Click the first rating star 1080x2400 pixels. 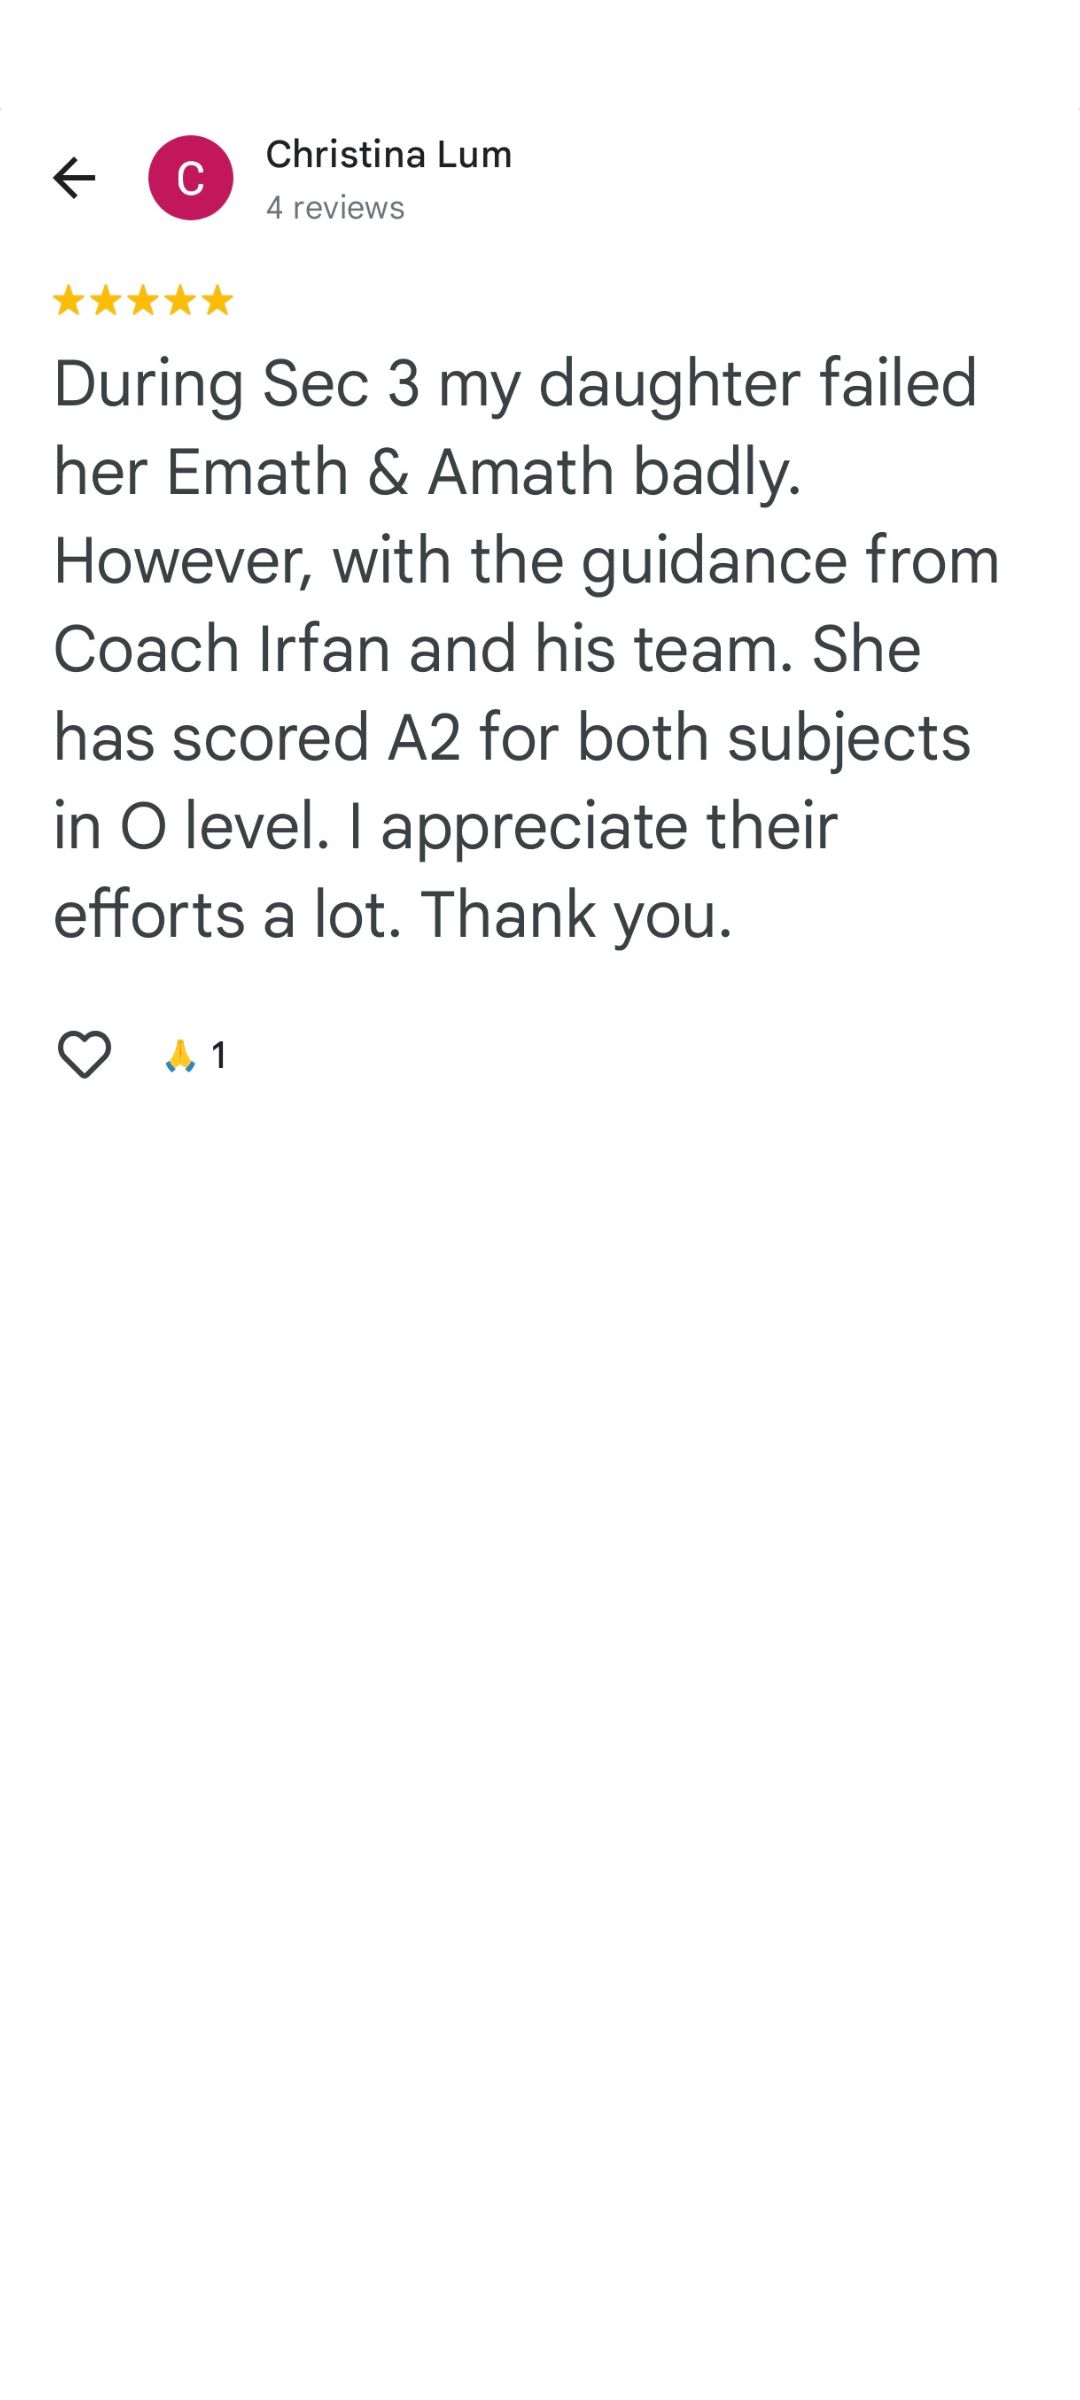click(x=68, y=300)
